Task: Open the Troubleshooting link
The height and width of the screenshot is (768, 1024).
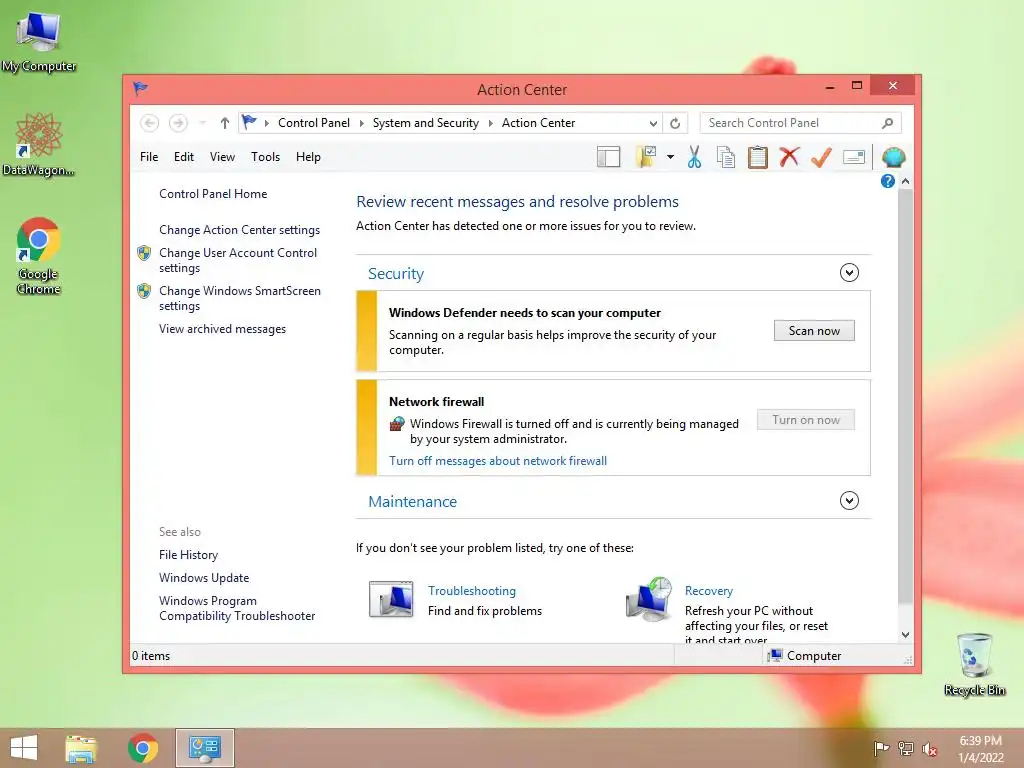Action: coord(472,590)
